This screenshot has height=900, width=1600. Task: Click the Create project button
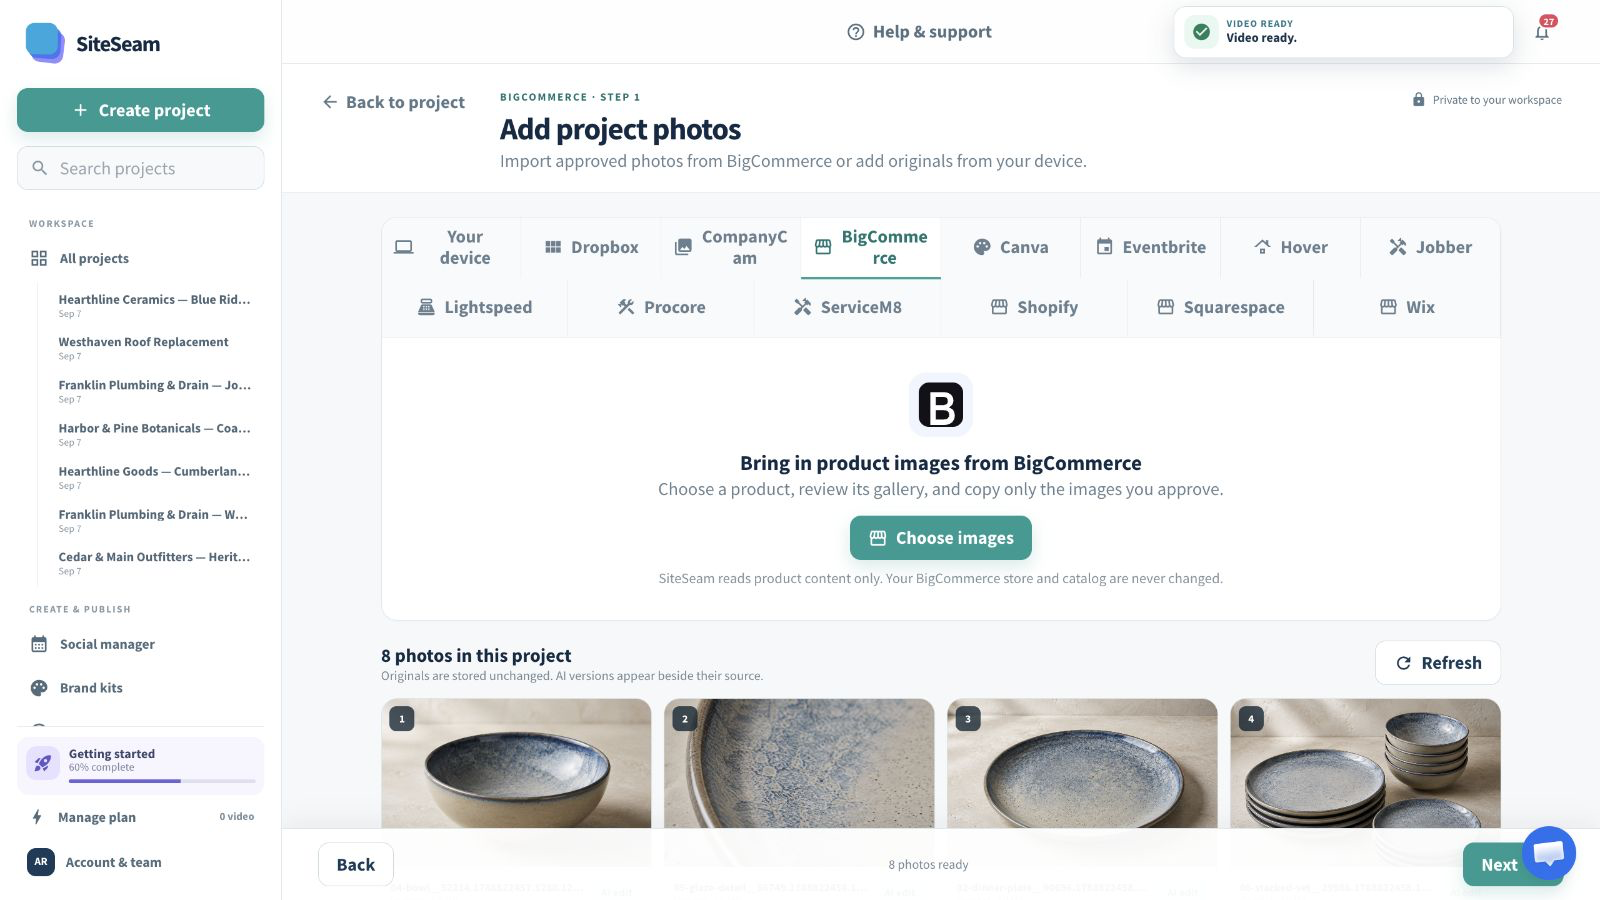point(141,110)
